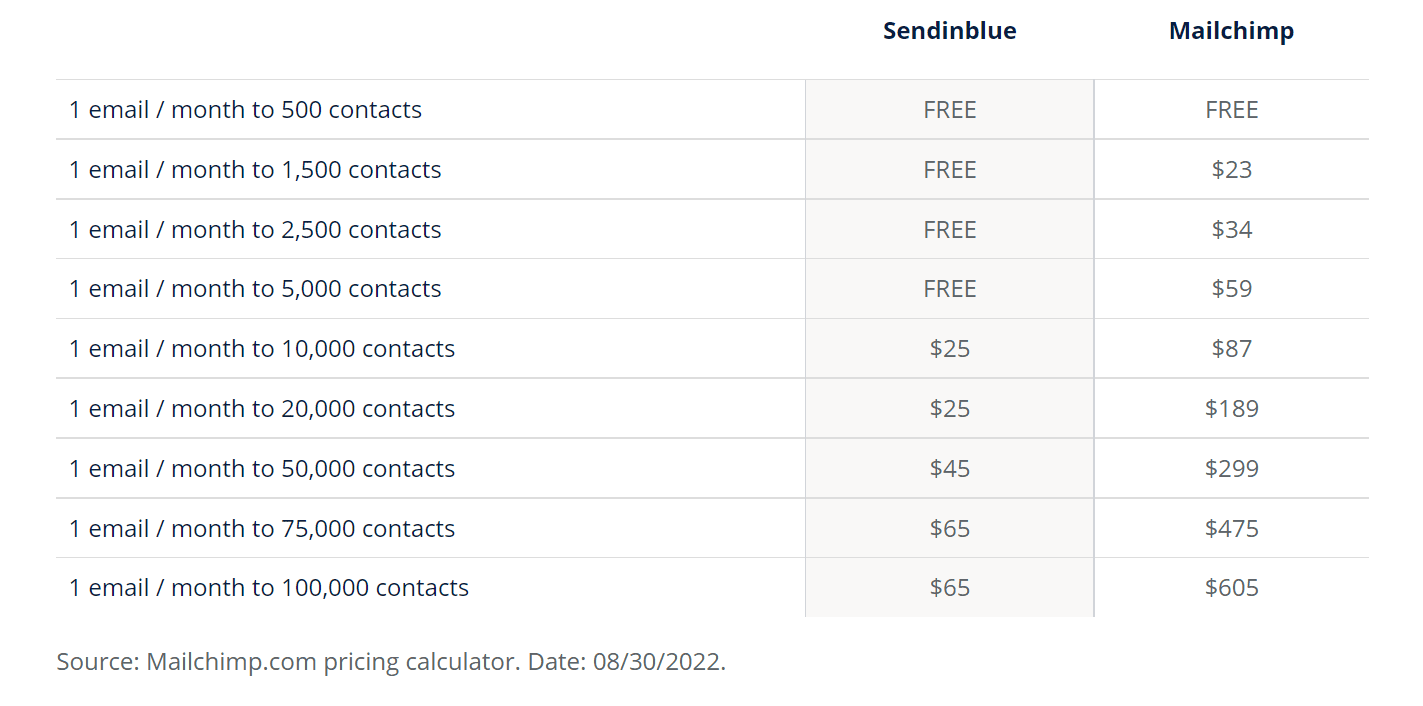Click the 20,000 contacts row label
1423x706 pixels.
[262, 409]
